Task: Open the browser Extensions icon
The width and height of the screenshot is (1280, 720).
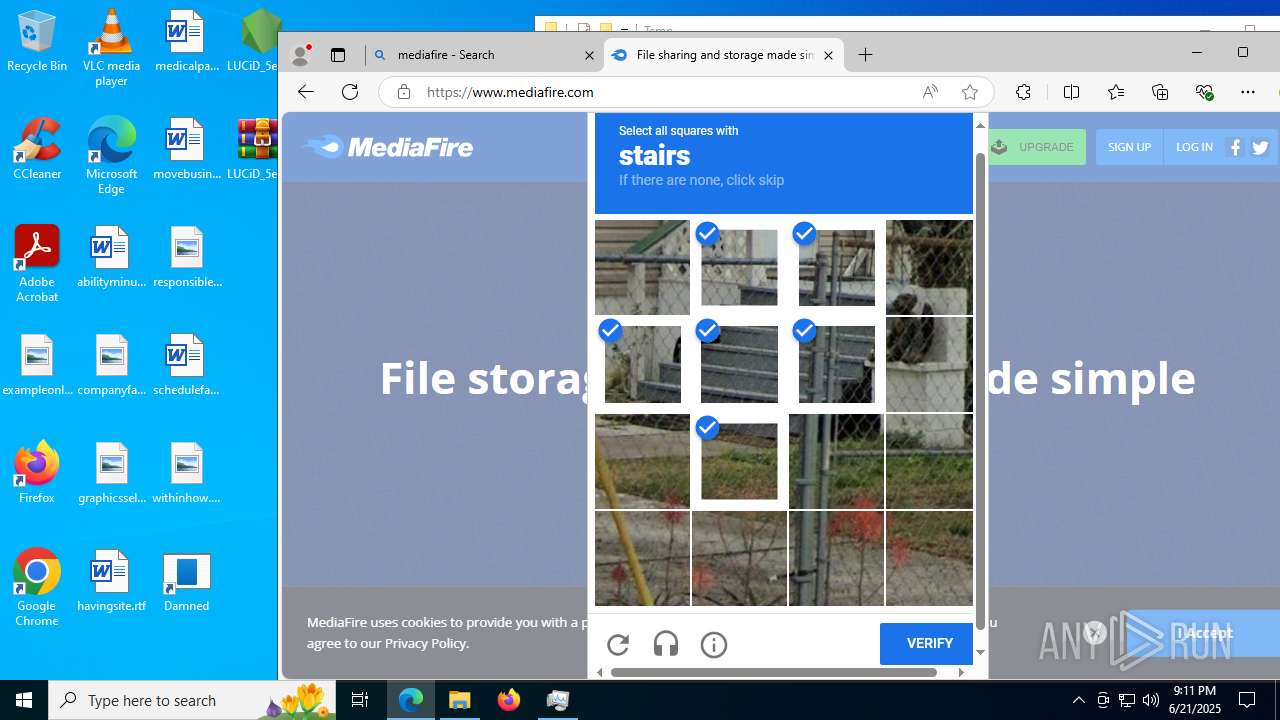Action: (x=1023, y=92)
